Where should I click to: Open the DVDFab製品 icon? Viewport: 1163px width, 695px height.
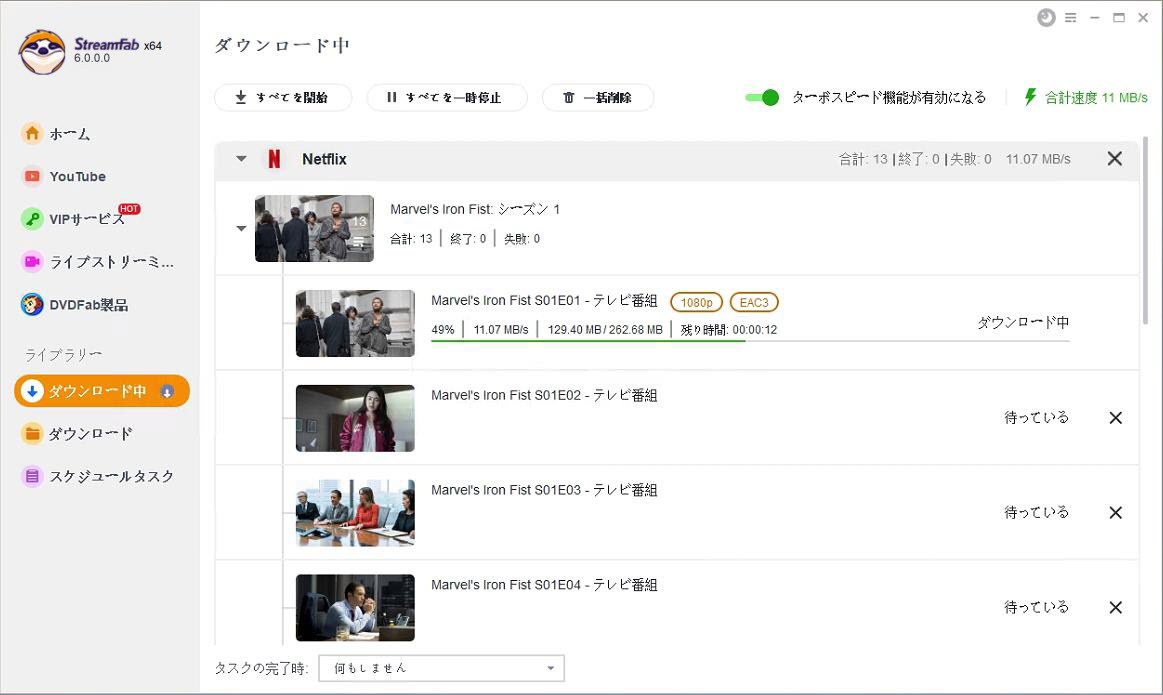coord(32,304)
